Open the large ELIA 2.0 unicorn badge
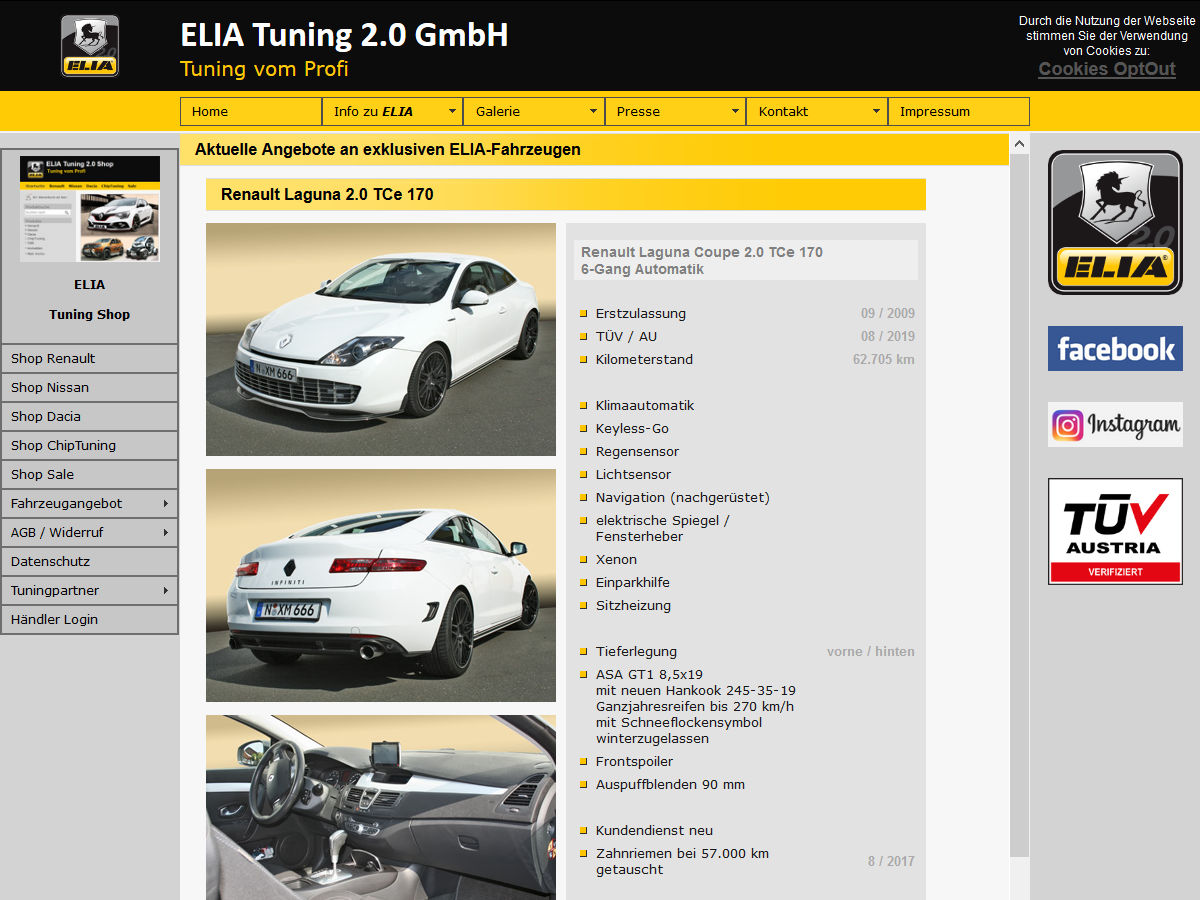Viewport: 1200px width, 900px height. (x=1115, y=223)
